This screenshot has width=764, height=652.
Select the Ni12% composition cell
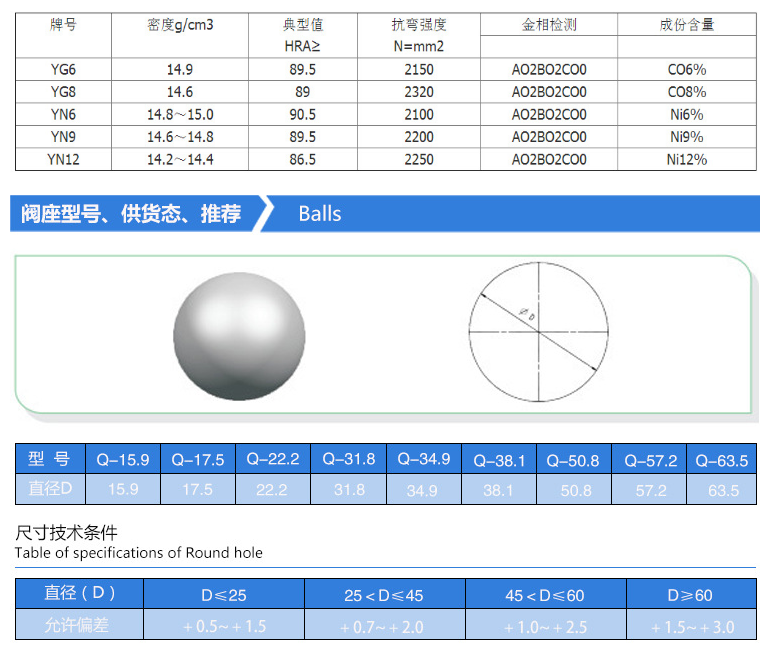(686, 159)
